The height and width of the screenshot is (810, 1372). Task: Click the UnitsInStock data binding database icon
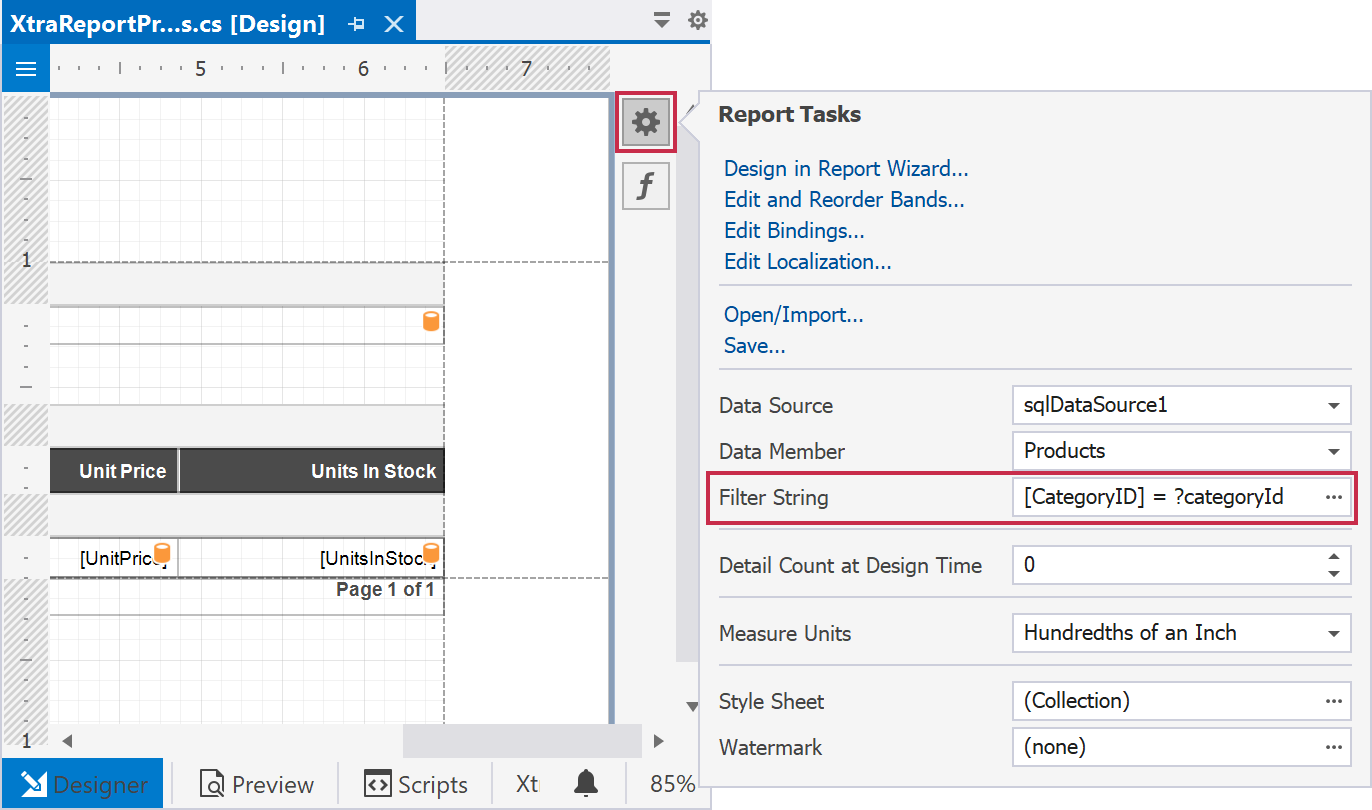point(431,554)
